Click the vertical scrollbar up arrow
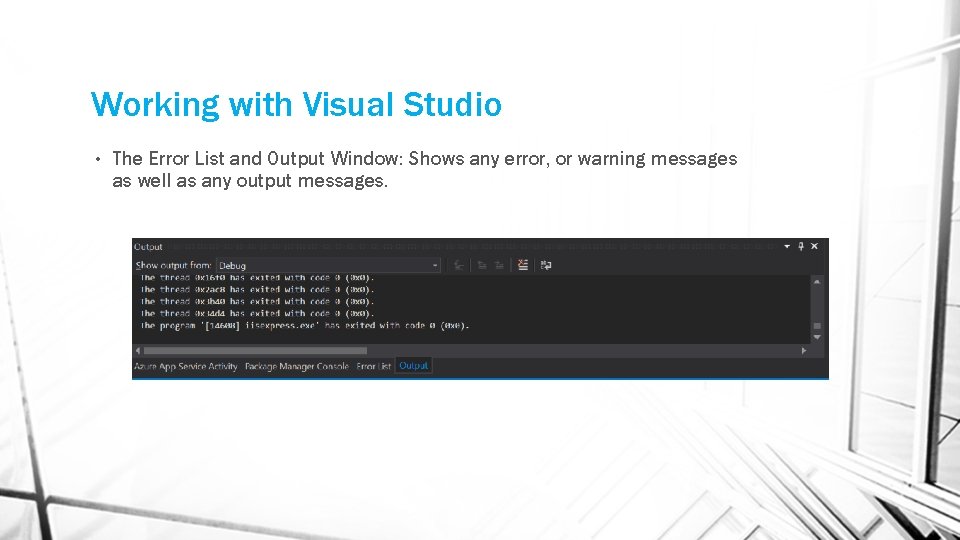This screenshot has height=540, width=960. 817,282
